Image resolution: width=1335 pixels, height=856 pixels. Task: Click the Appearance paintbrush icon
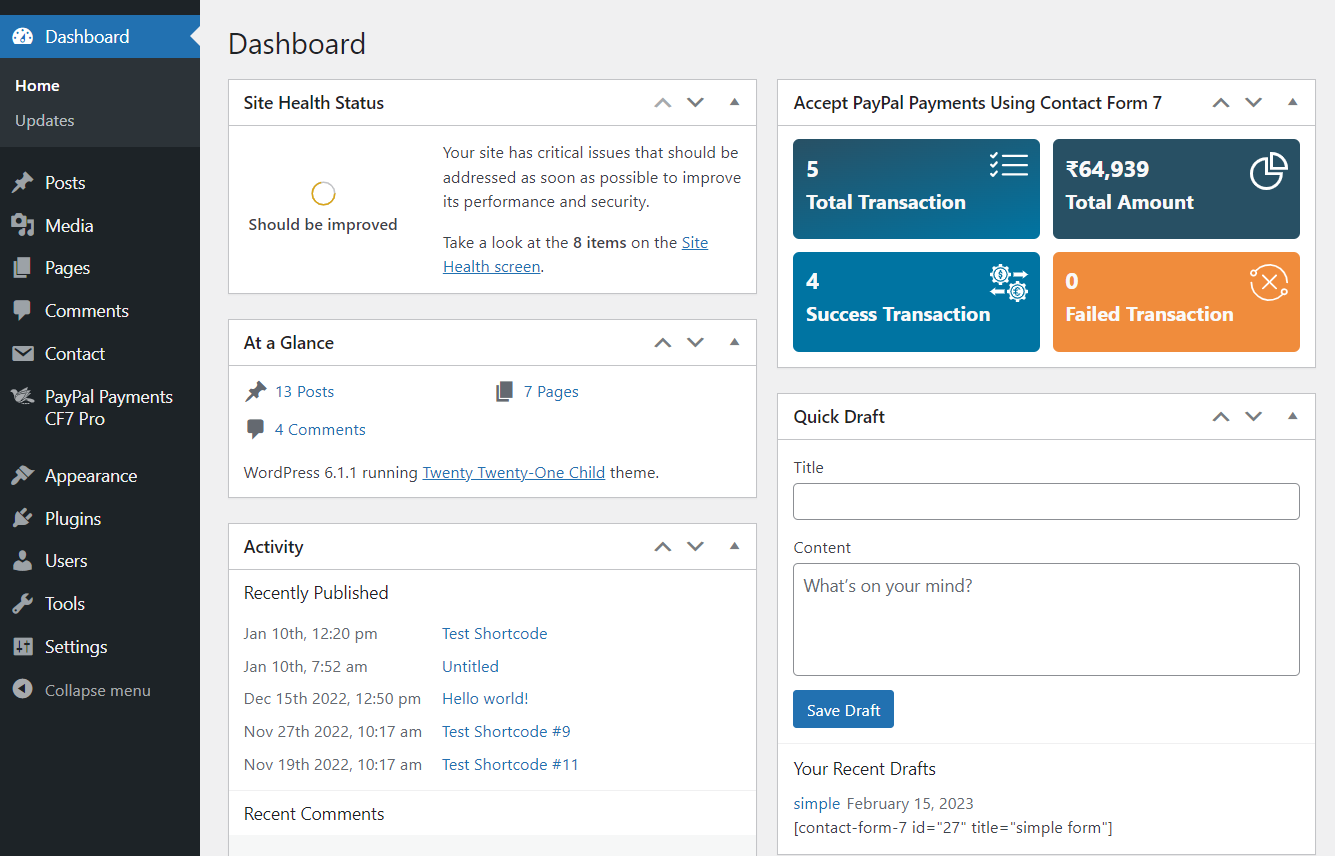22,476
